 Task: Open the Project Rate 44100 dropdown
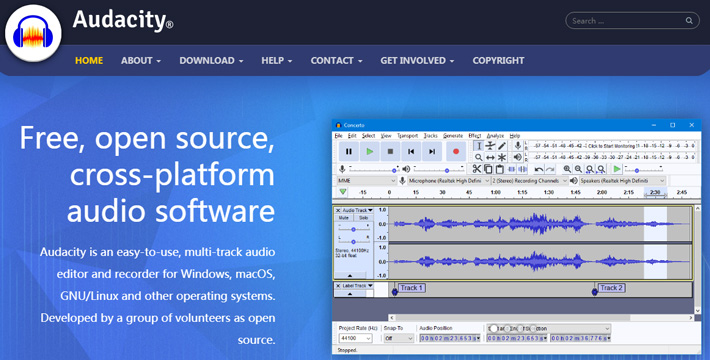pyautogui.click(x=355, y=338)
